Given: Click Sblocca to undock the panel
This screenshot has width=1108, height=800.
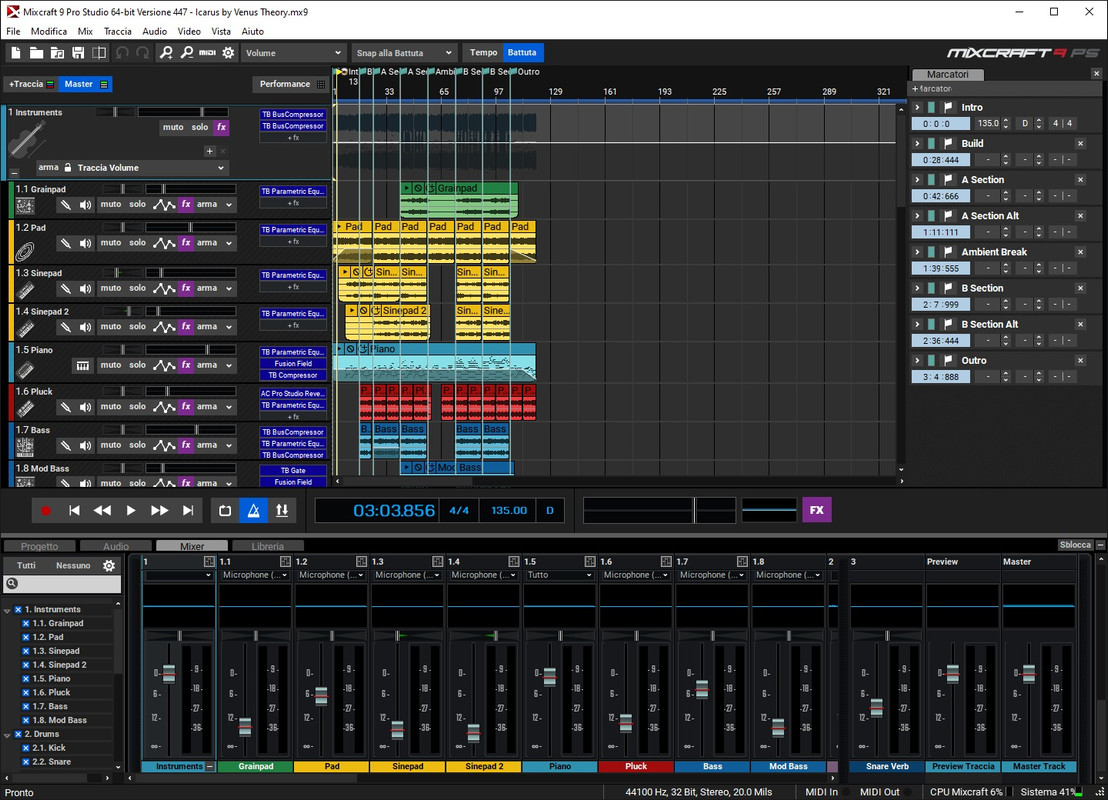Looking at the screenshot, I should click(x=1075, y=545).
